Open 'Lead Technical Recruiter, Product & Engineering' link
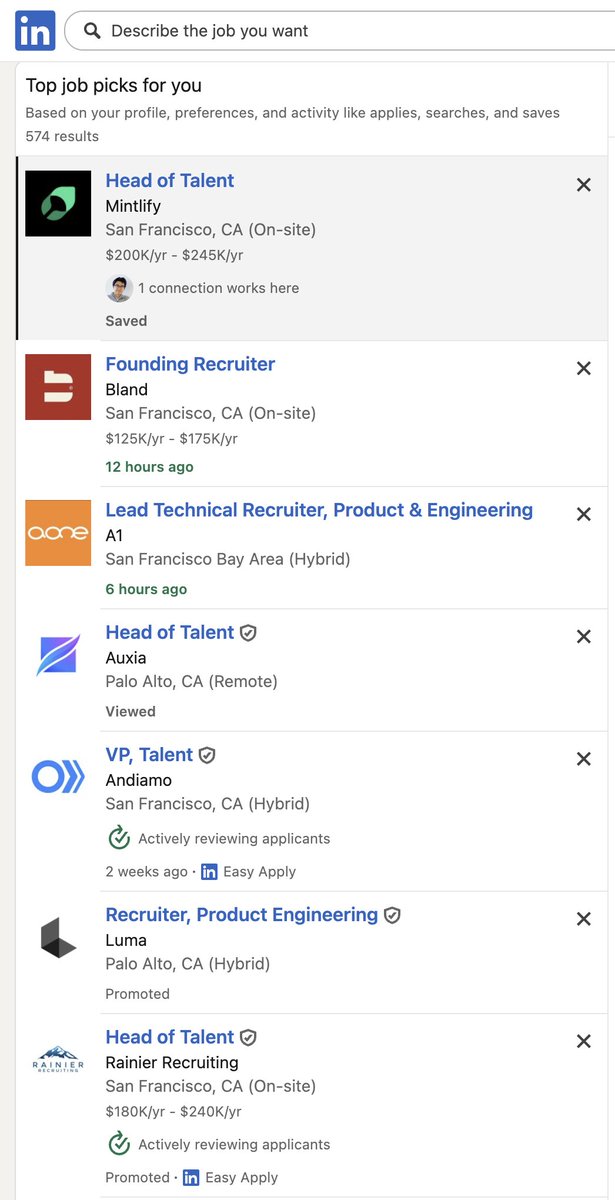This screenshot has height=1200, width=615. [x=319, y=510]
